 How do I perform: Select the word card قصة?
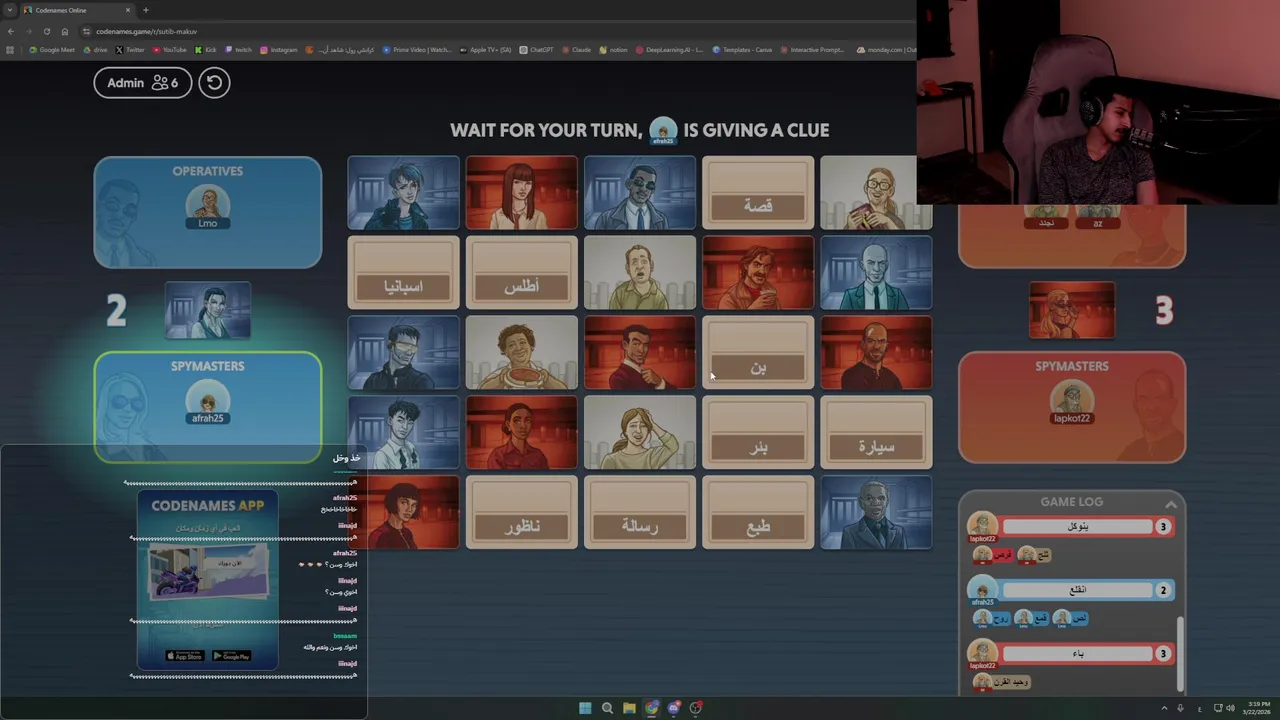[758, 193]
